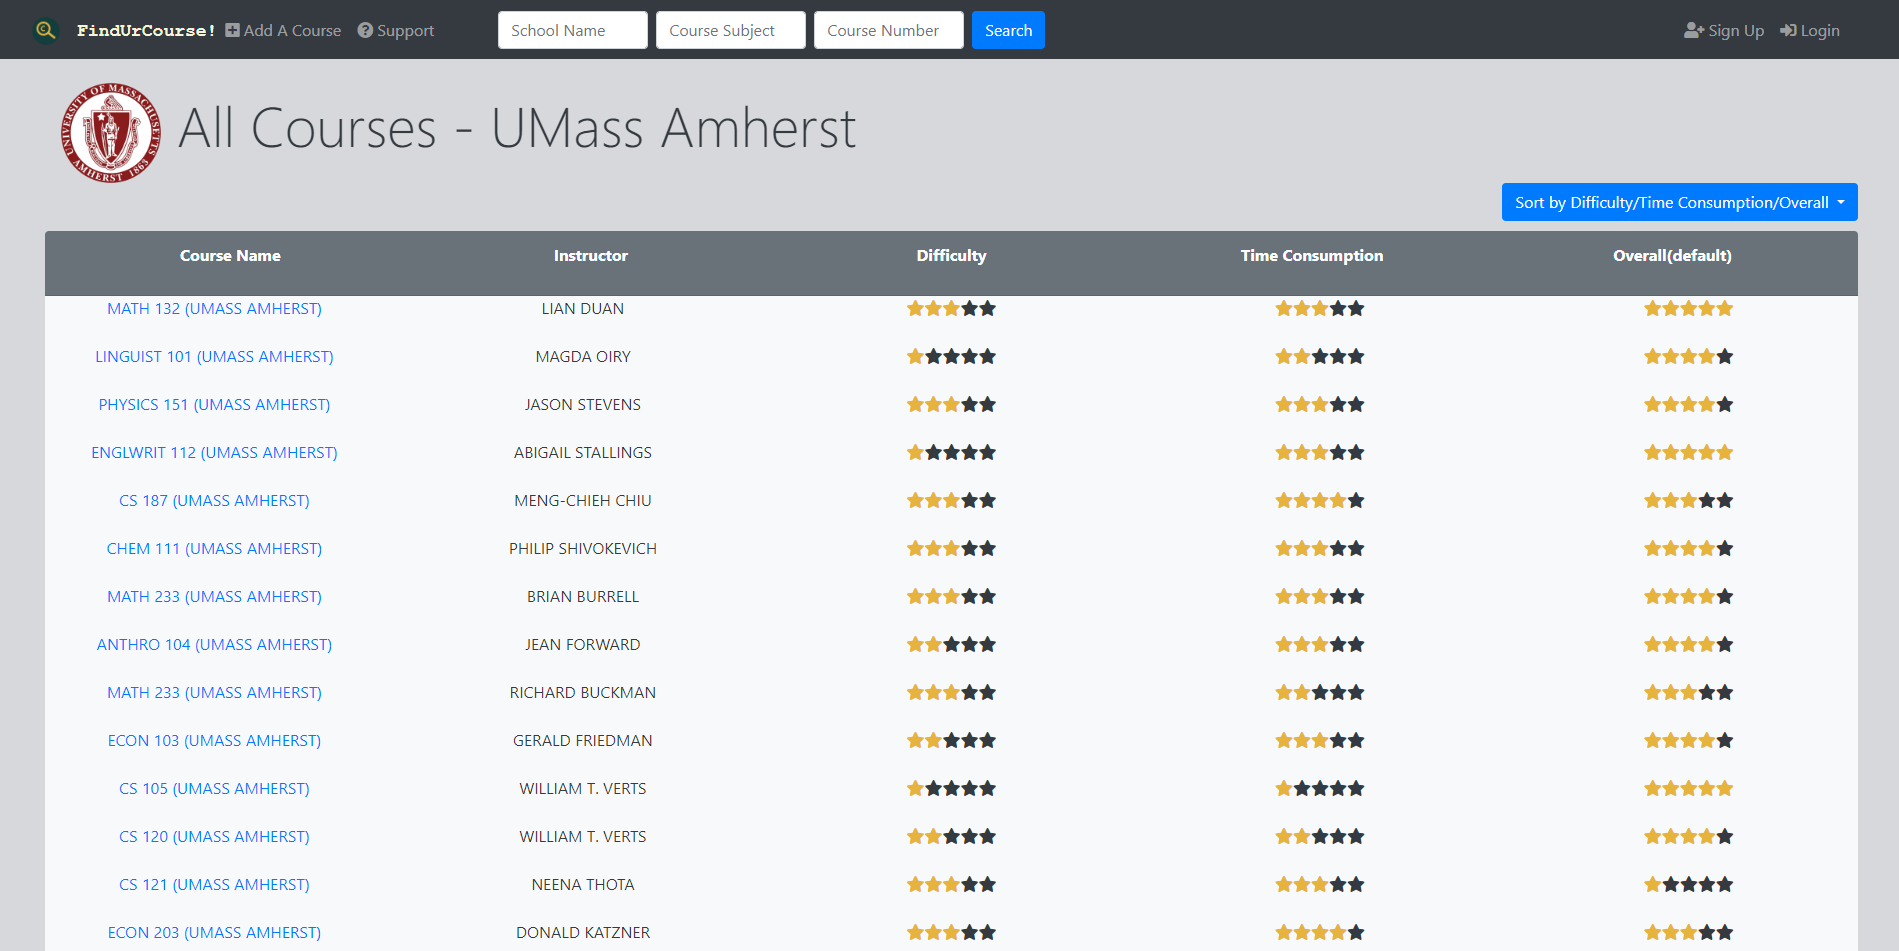Viewport: 1899px width, 951px height.
Task: Open ECON 203 (UMASS AMHERST) course link
Action: [x=214, y=933]
